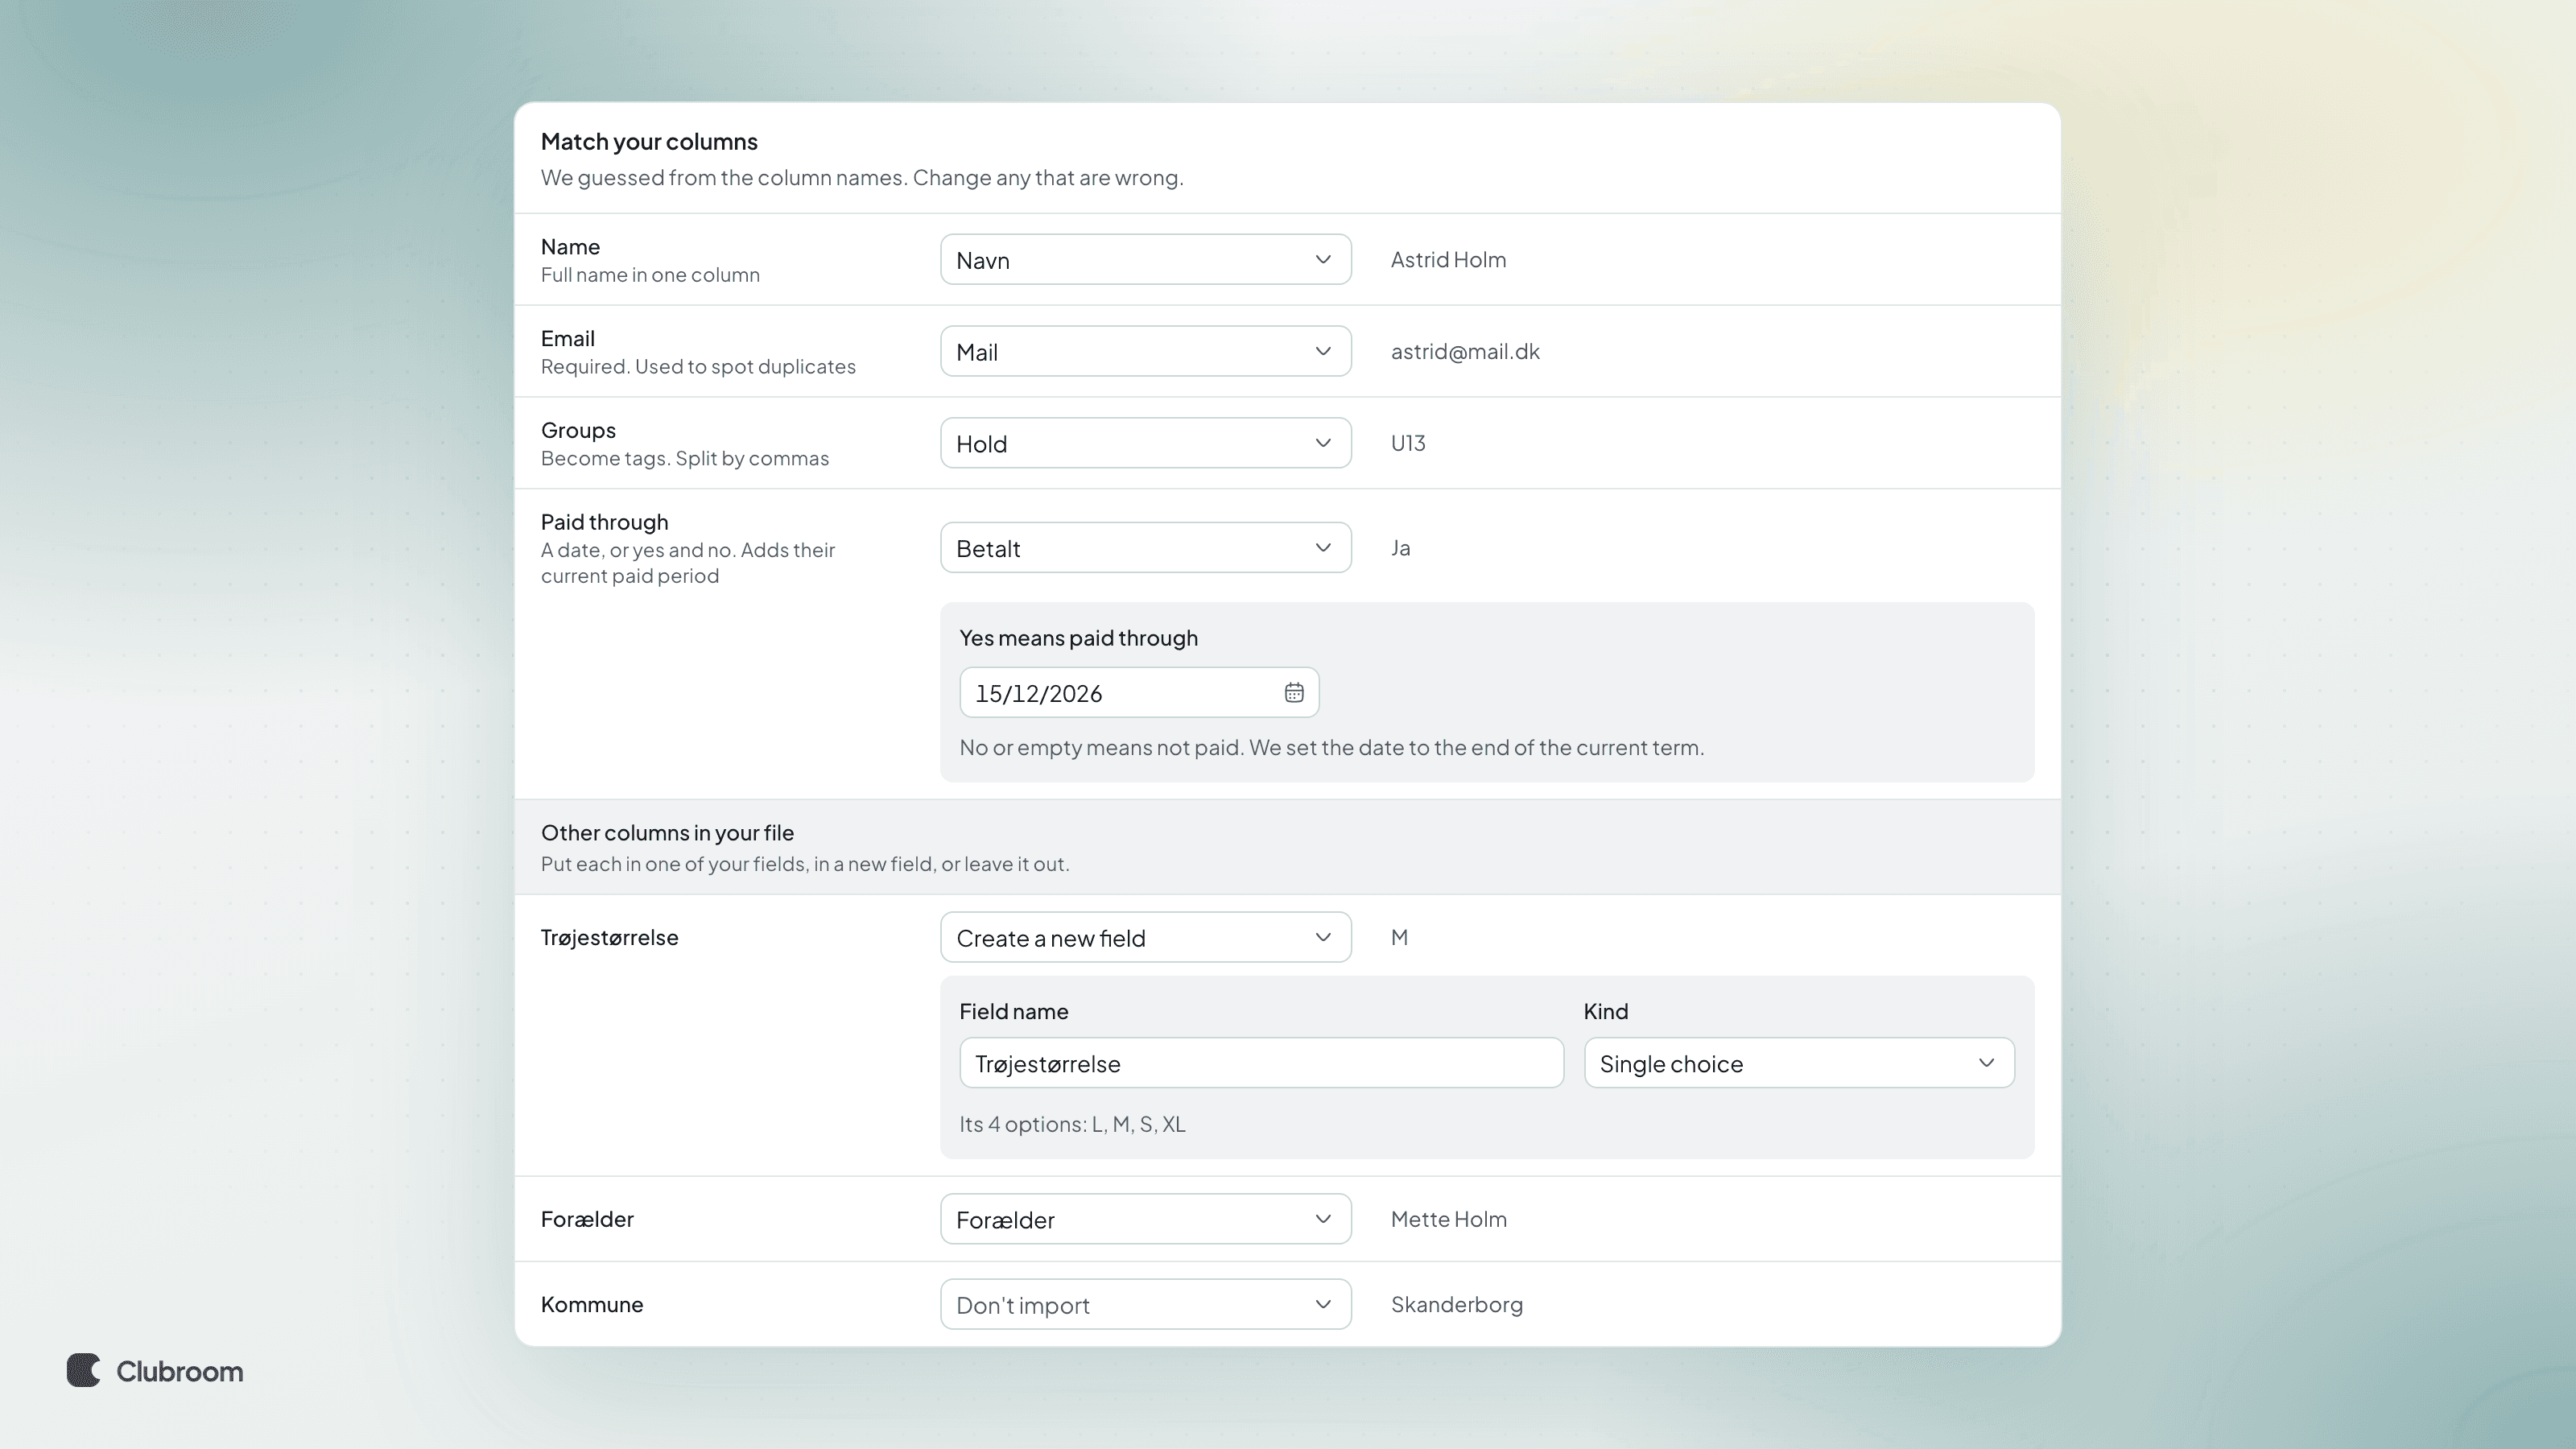Click the Field name input with Trøjestørrelse

point(1261,1063)
